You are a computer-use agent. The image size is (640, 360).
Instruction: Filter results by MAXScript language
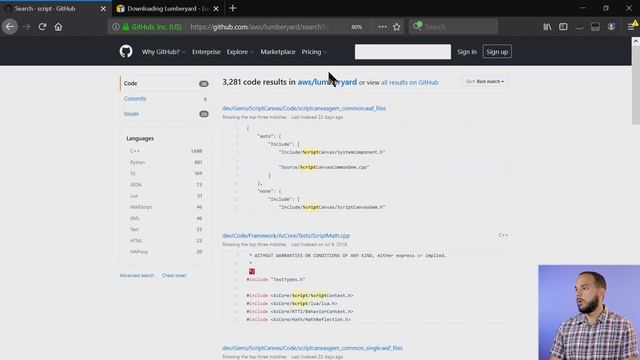click(x=166, y=207)
